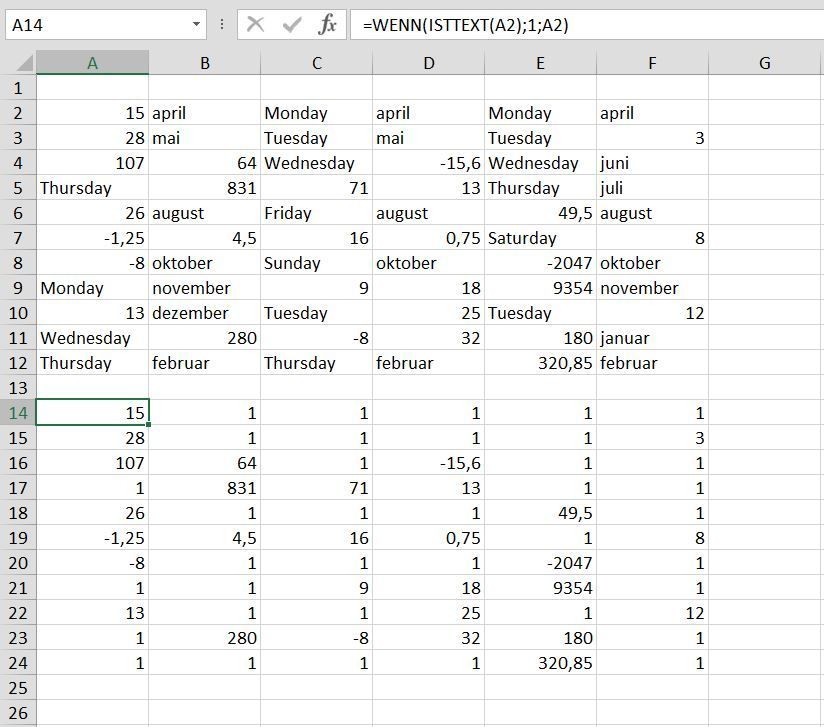
Task: Click cell A7 containing -1,25
Action: pos(92,238)
